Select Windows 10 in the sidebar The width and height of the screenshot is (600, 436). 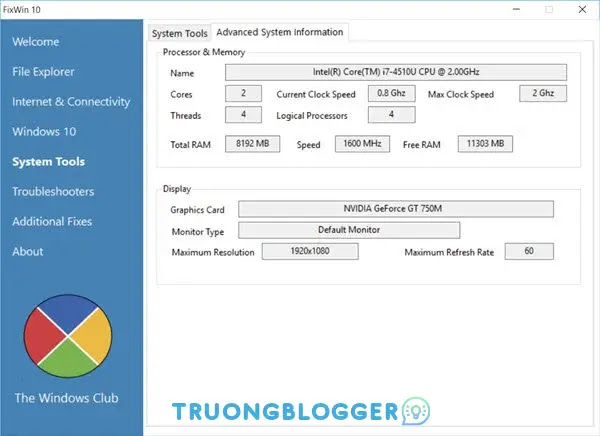44,131
